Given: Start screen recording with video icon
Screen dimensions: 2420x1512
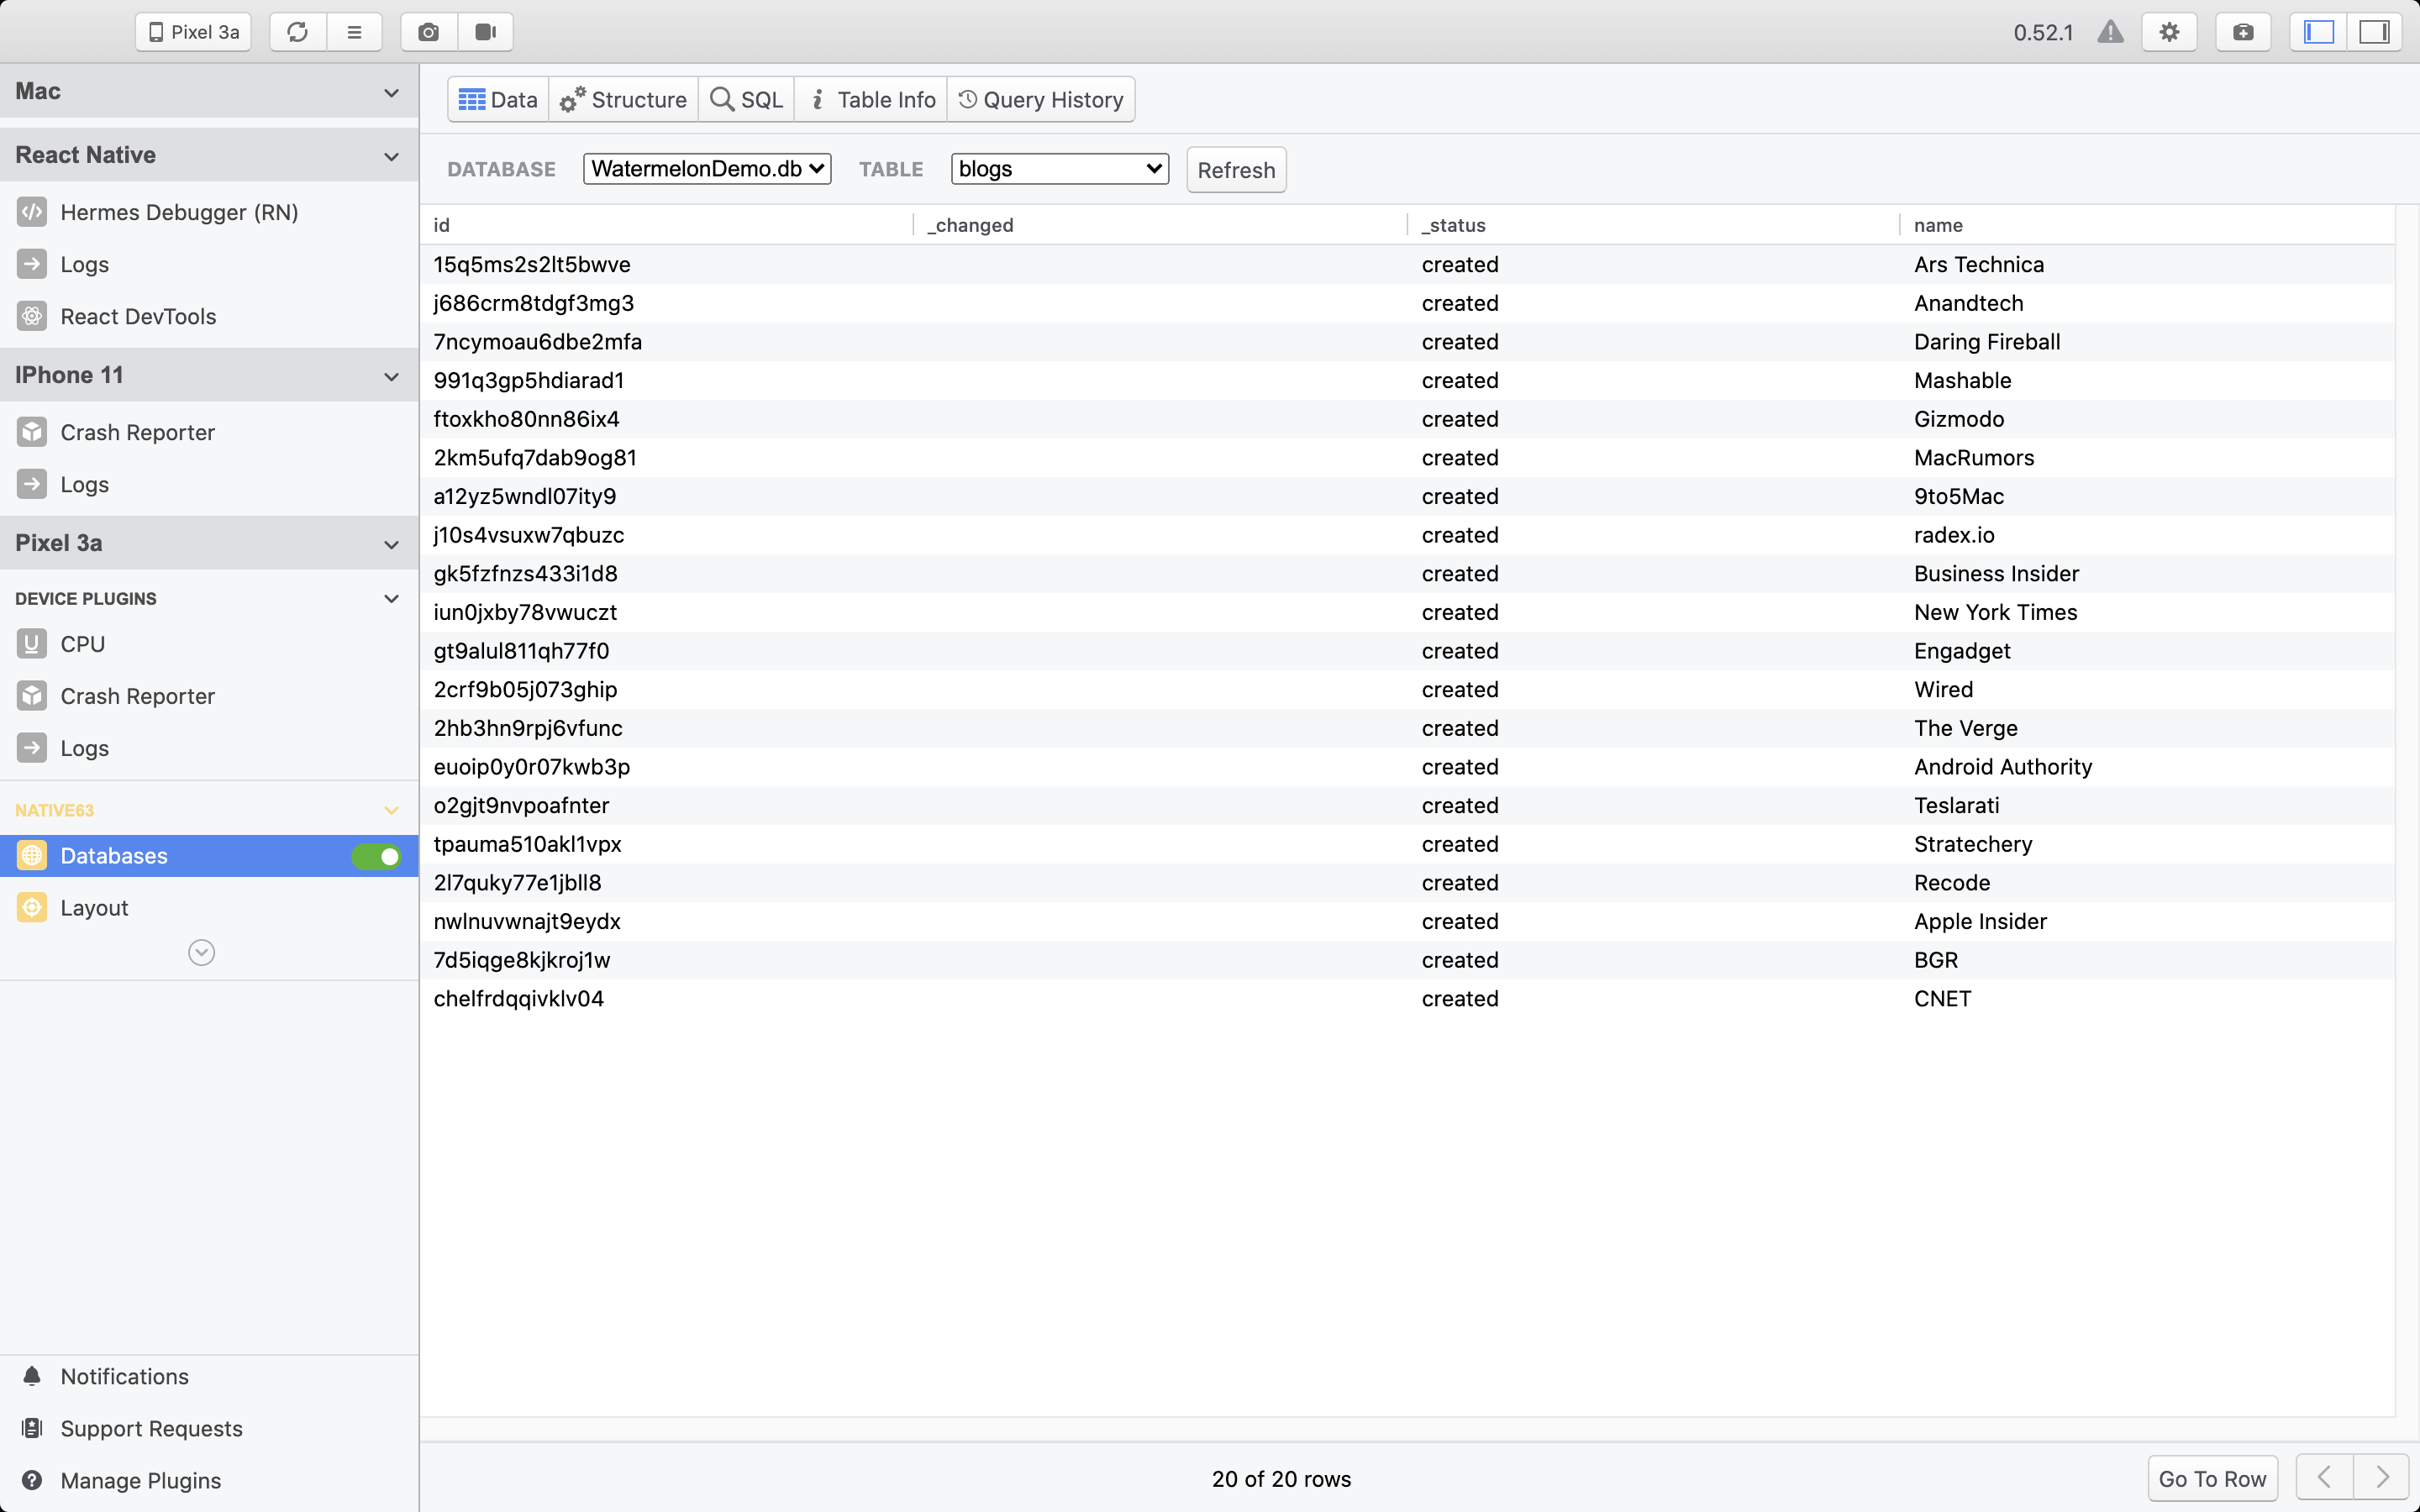Looking at the screenshot, I should (x=486, y=32).
